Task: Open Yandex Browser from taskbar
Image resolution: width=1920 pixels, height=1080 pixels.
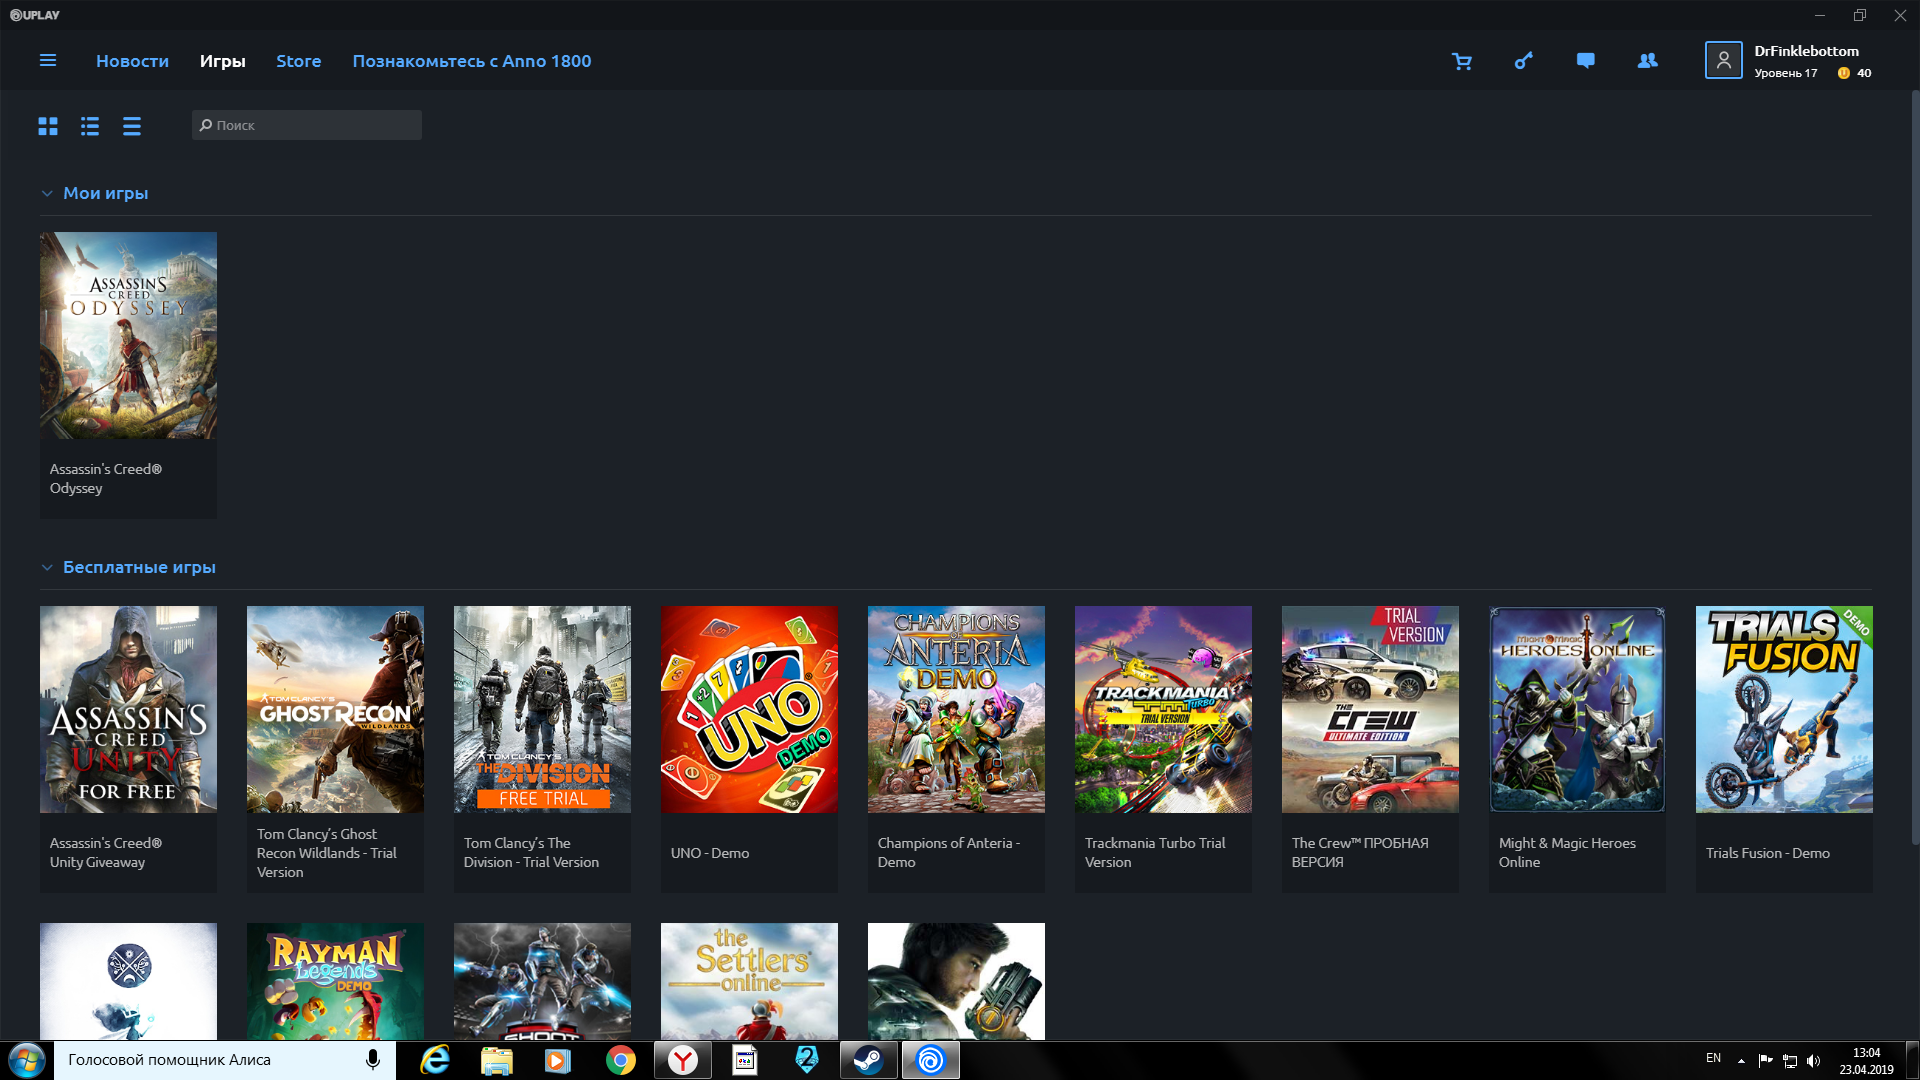Action: click(x=683, y=1060)
